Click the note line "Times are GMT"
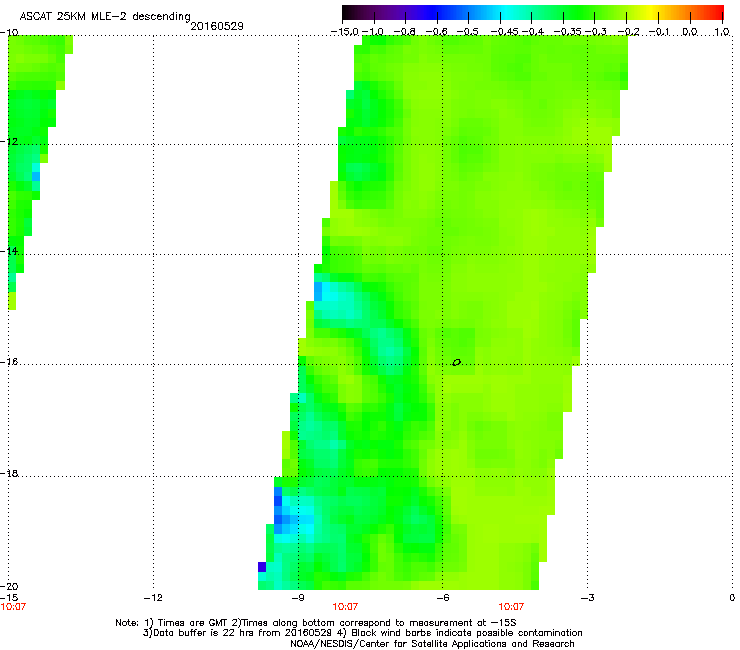Viewport: 740px width, 650px height. click(x=316, y=623)
